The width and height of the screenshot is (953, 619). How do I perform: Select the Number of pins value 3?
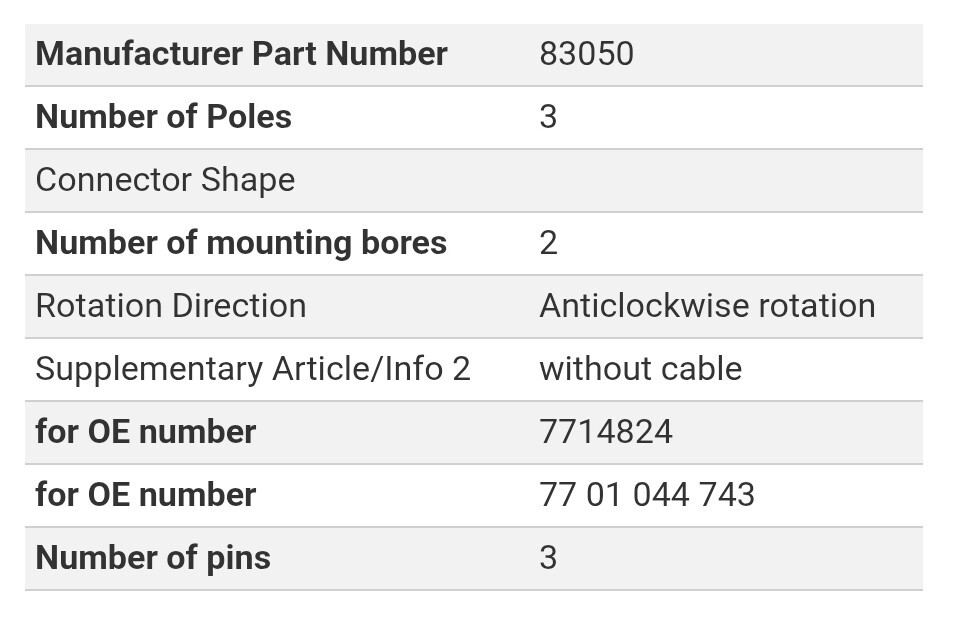click(x=548, y=558)
